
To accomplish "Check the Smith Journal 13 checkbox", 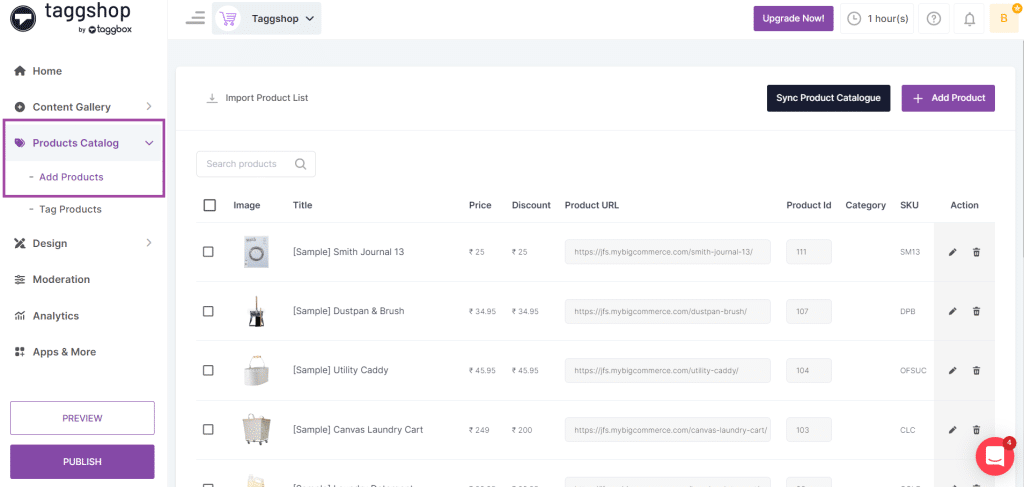I will point(208,252).
